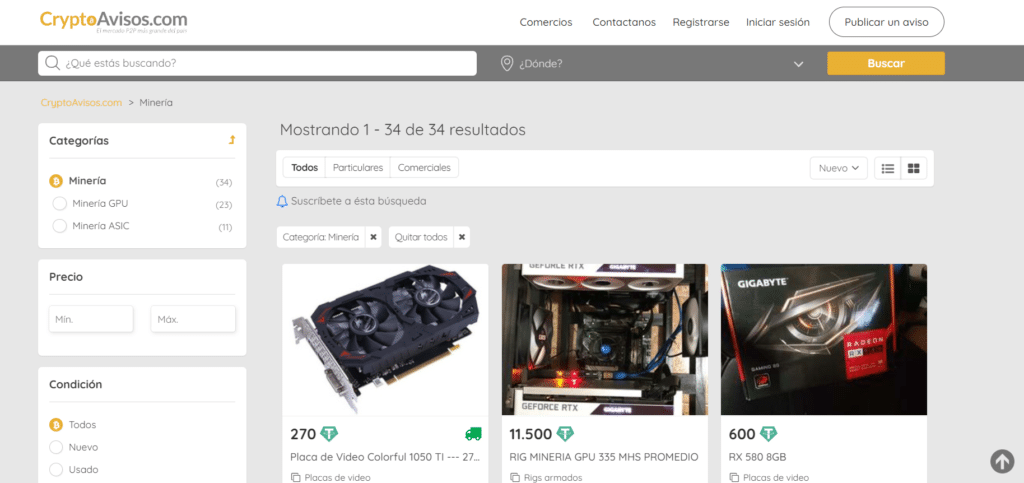Select the Minería ASIC radio button

(x=59, y=226)
